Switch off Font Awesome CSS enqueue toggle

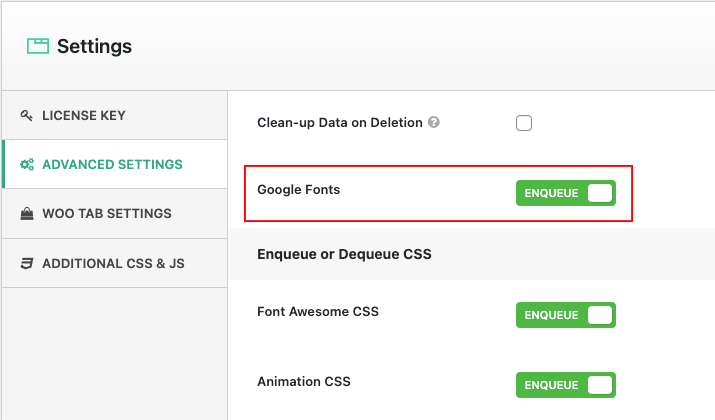pyautogui.click(x=566, y=315)
